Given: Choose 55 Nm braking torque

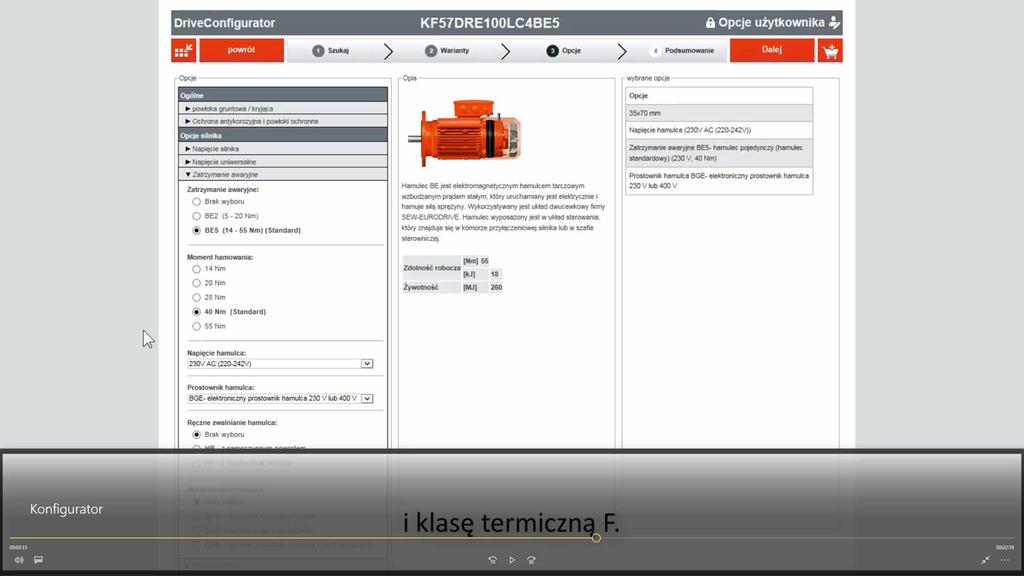Looking at the screenshot, I should click(197, 327).
